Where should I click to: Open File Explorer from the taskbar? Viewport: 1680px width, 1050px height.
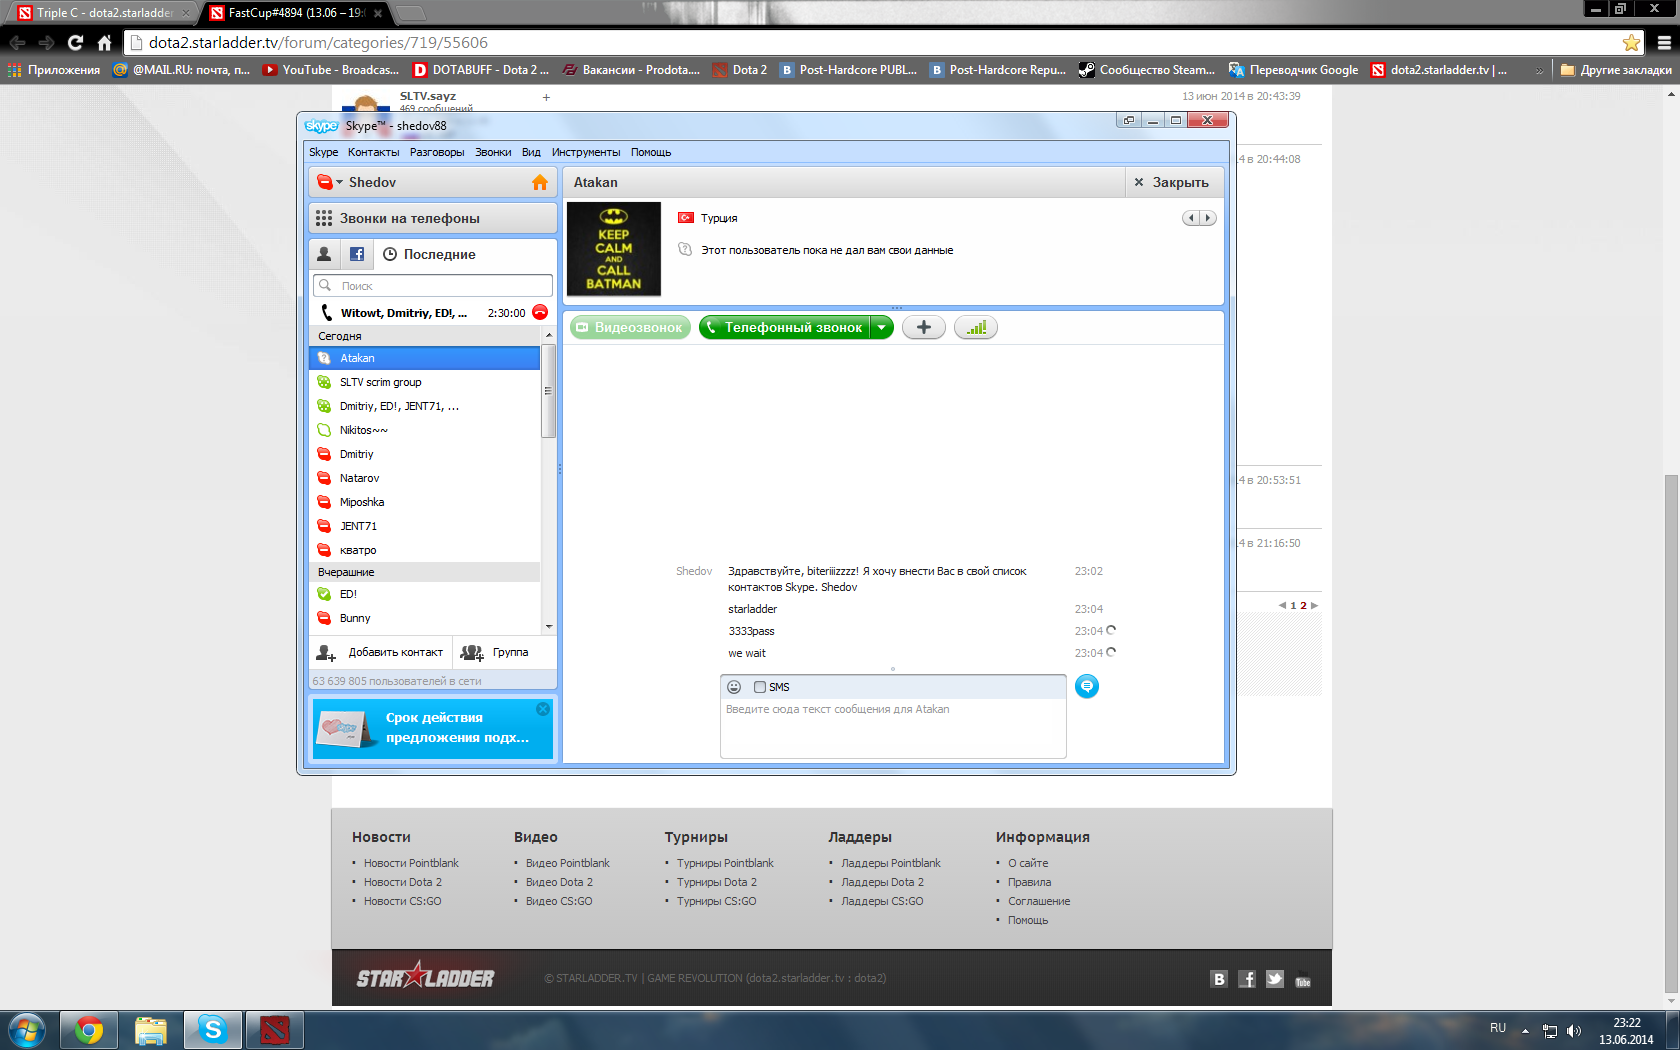150,1030
